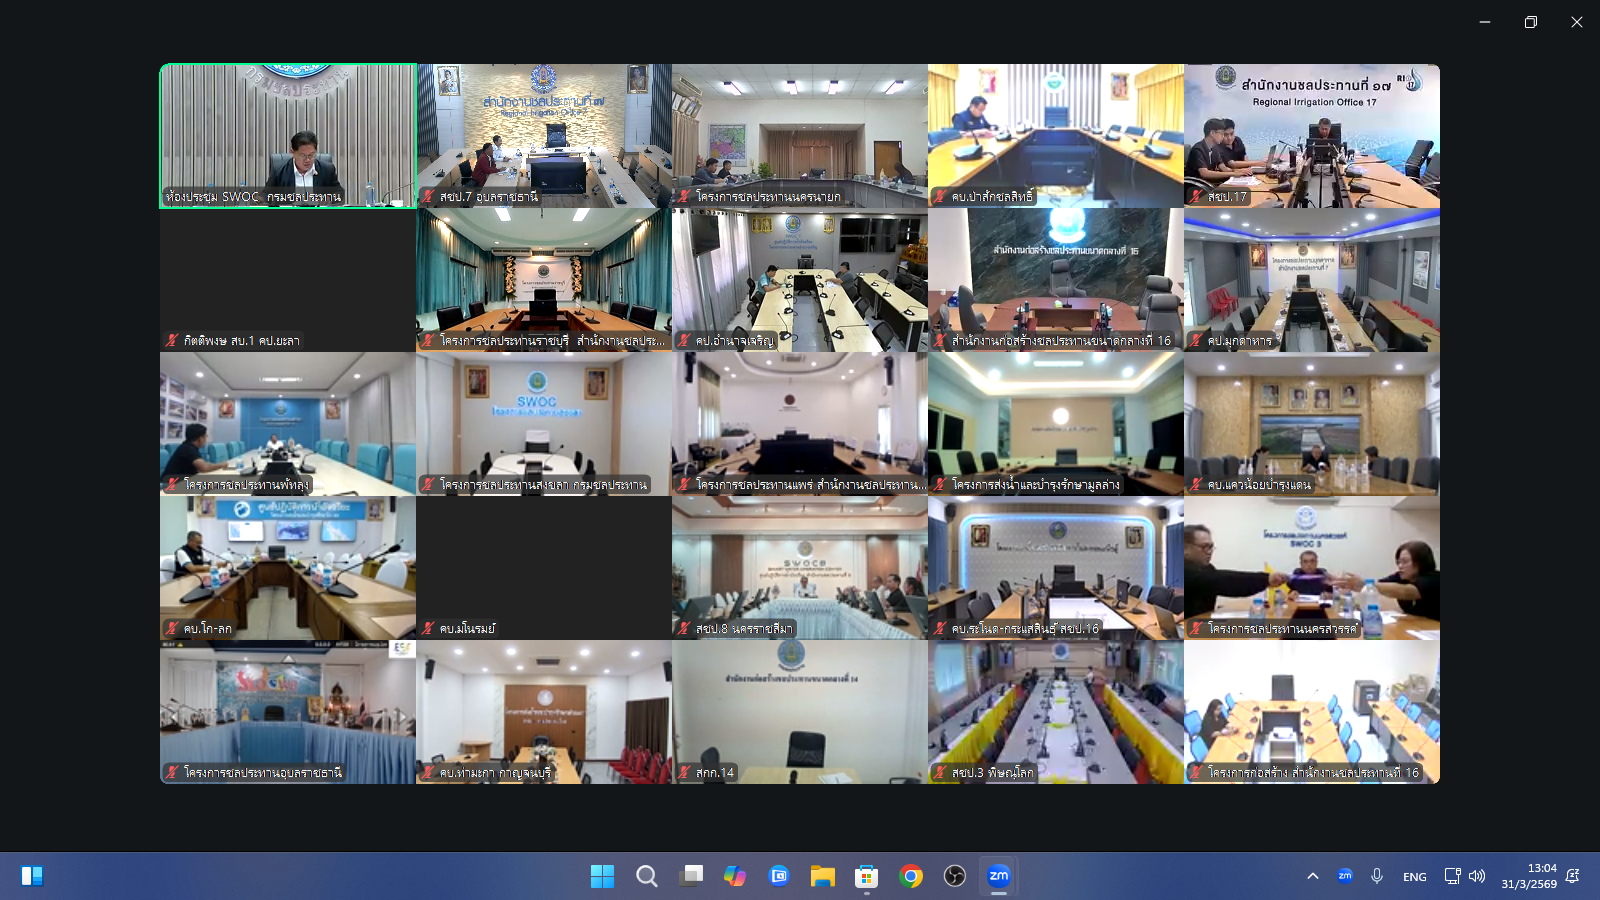Open Google Chrome in the taskbar
Screen dimensions: 1600x900
911,876
